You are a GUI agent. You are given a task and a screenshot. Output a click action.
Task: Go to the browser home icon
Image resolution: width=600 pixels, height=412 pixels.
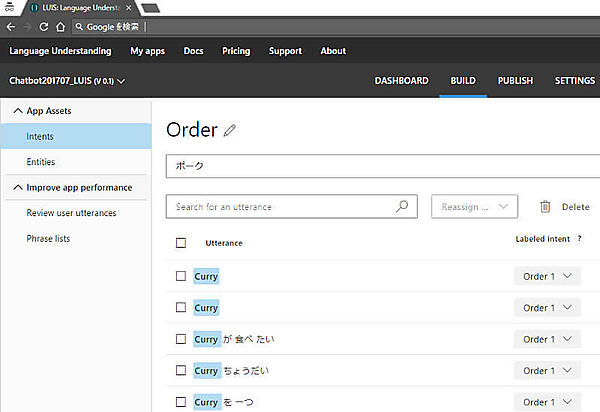[60, 26]
